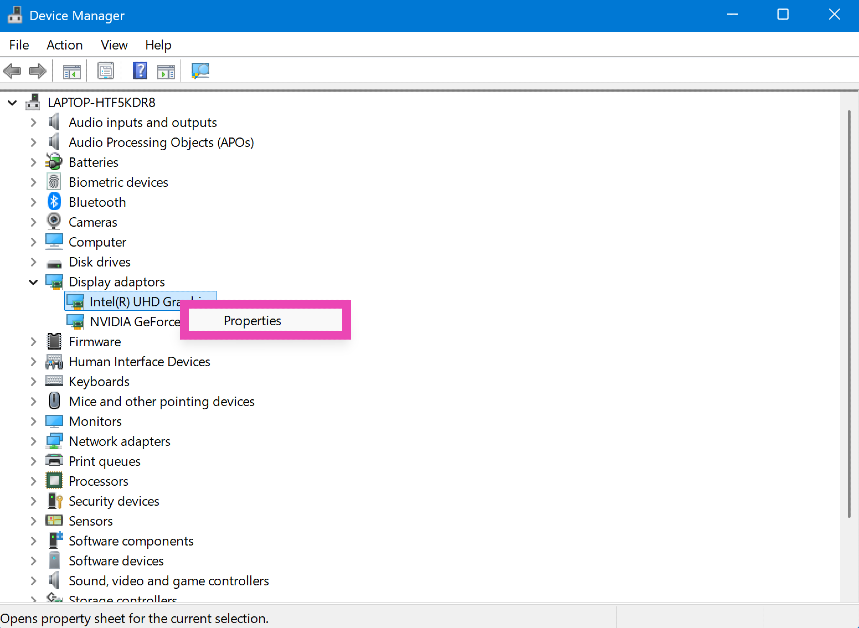This screenshot has width=859, height=628.
Task: Open the File menu
Action: pos(19,45)
